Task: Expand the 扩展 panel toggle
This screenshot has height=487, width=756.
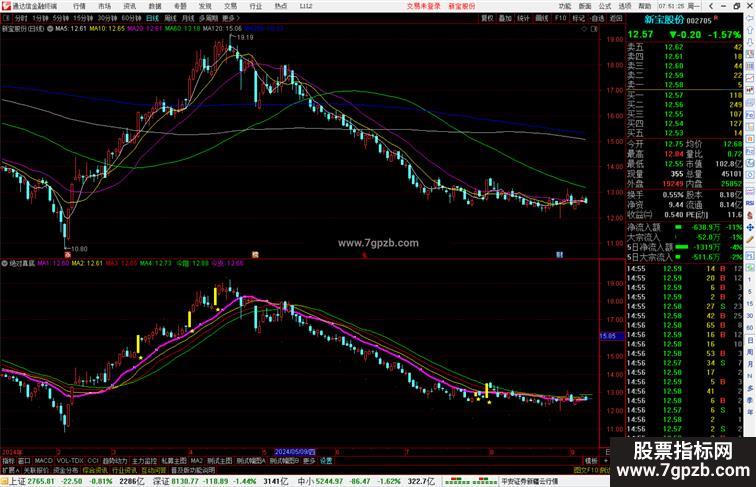Action: pos(10,470)
